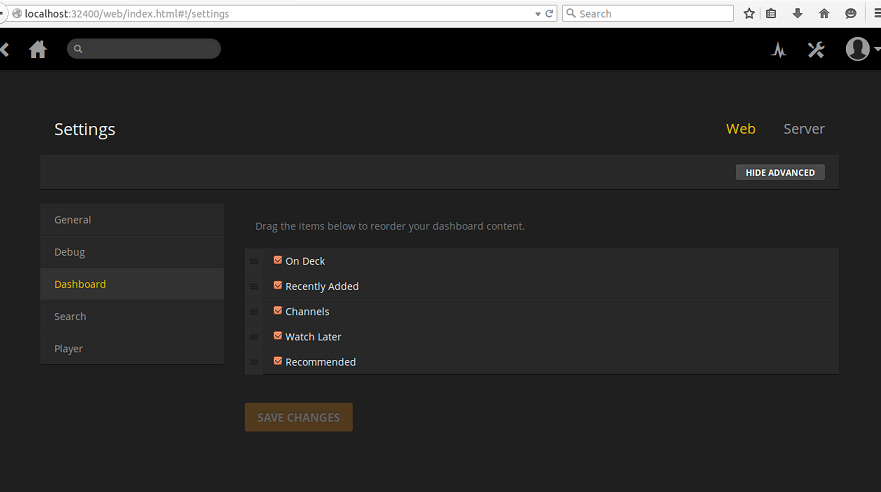Click magnifier icon in Plex search box
Screen dimensions: 881x492
78,49
